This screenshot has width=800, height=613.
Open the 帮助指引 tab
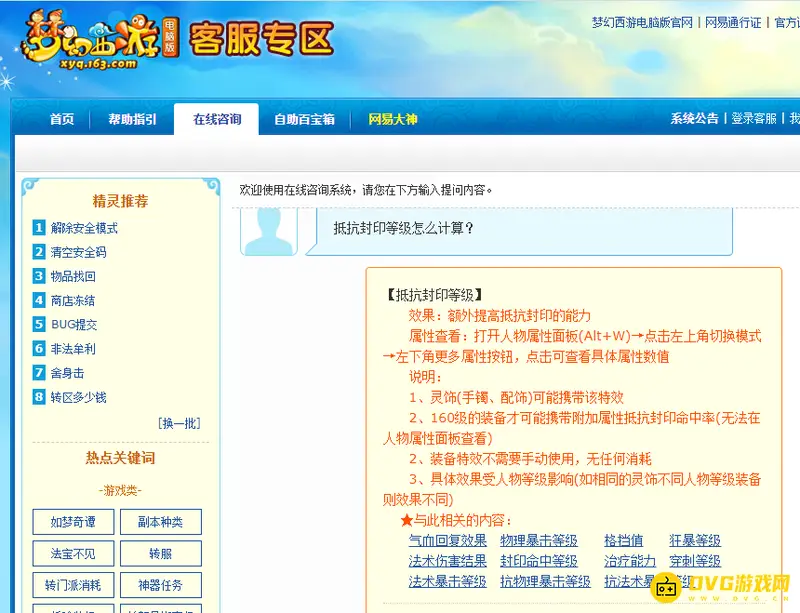pos(132,119)
